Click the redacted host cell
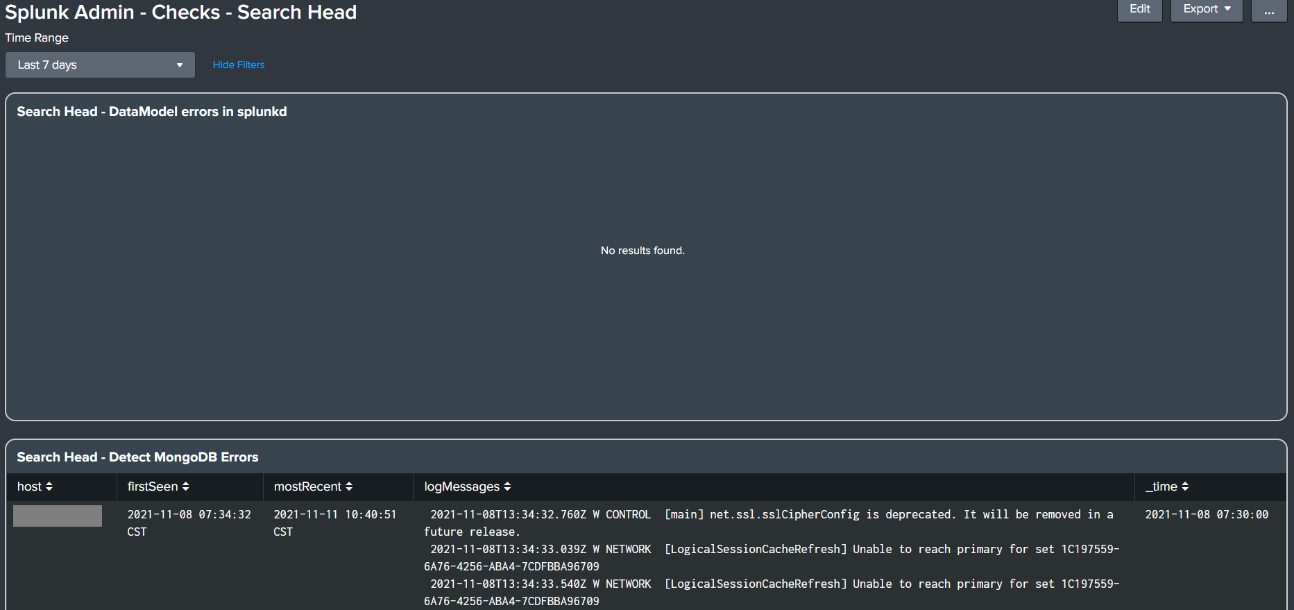Viewport: 1294px width, 610px height. [57, 516]
